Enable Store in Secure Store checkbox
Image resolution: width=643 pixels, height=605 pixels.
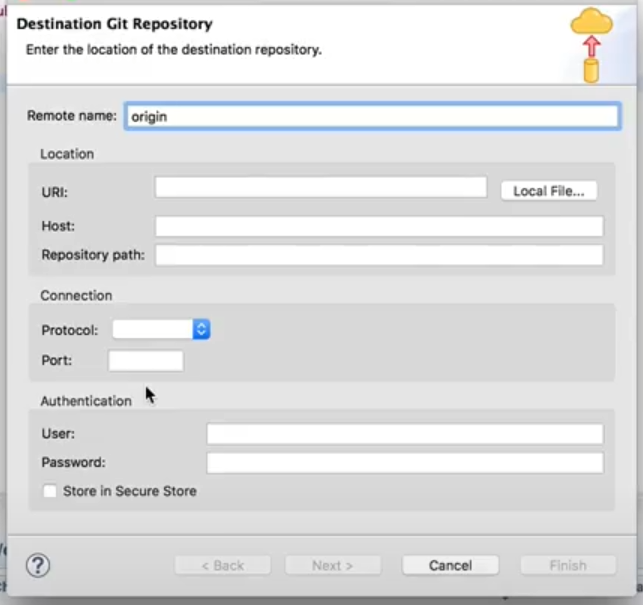pyautogui.click(x=50, y=491)
